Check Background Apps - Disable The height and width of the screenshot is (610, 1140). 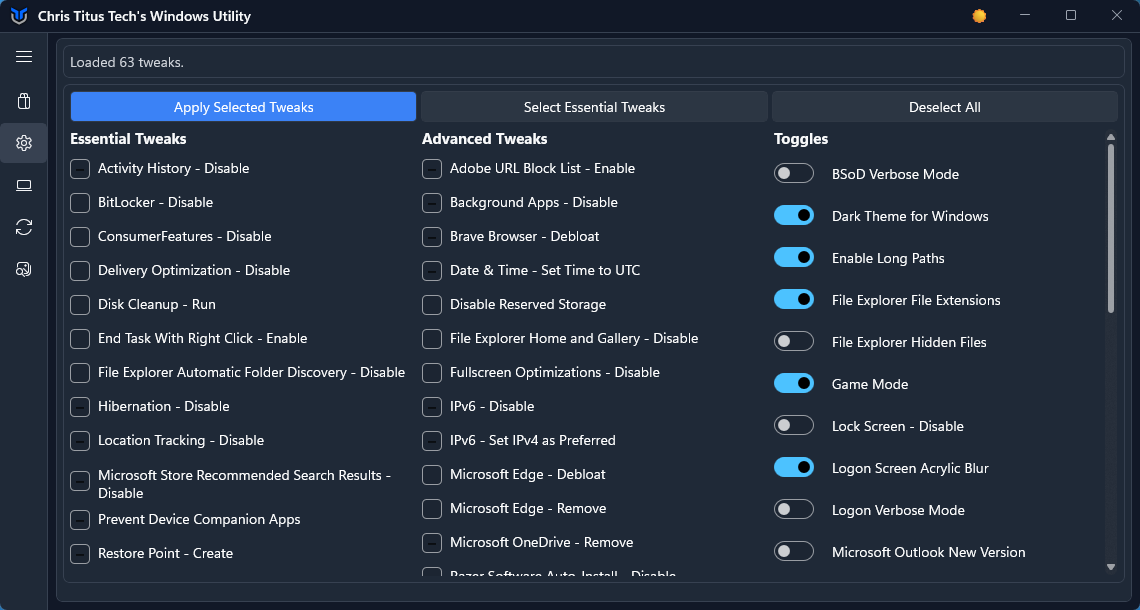432,203
